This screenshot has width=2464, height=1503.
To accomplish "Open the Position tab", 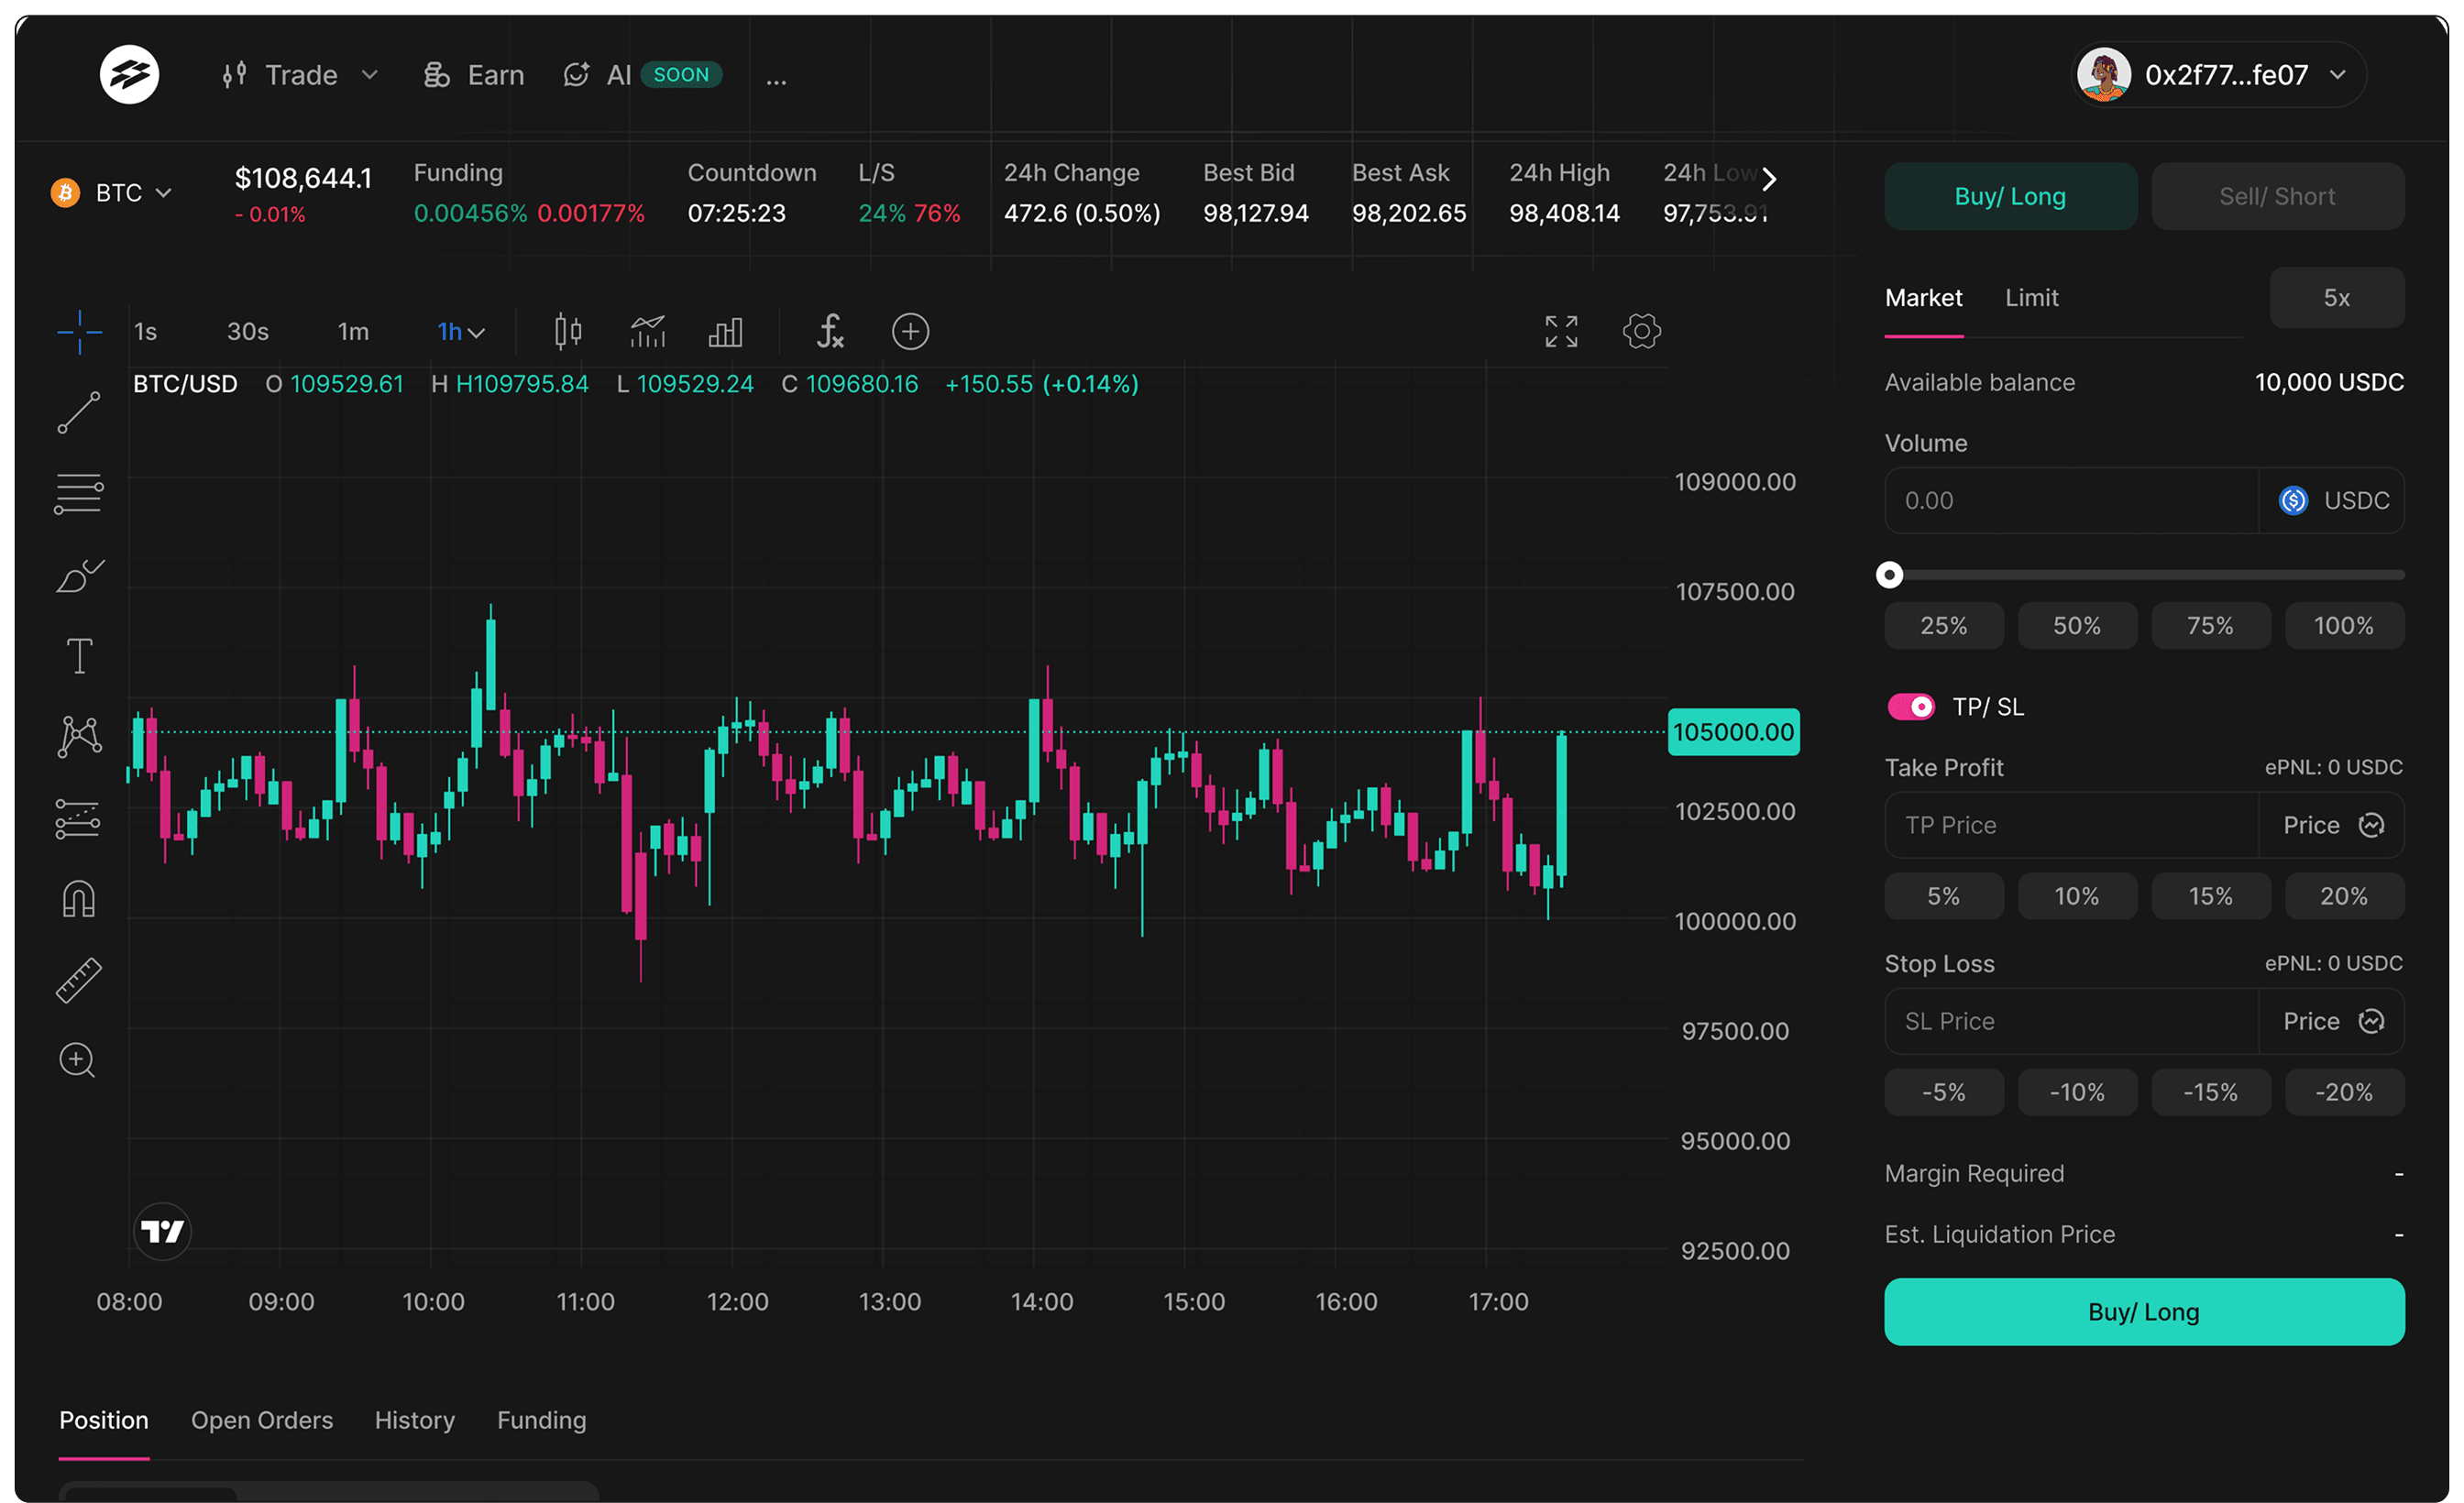I will 104,1420.
